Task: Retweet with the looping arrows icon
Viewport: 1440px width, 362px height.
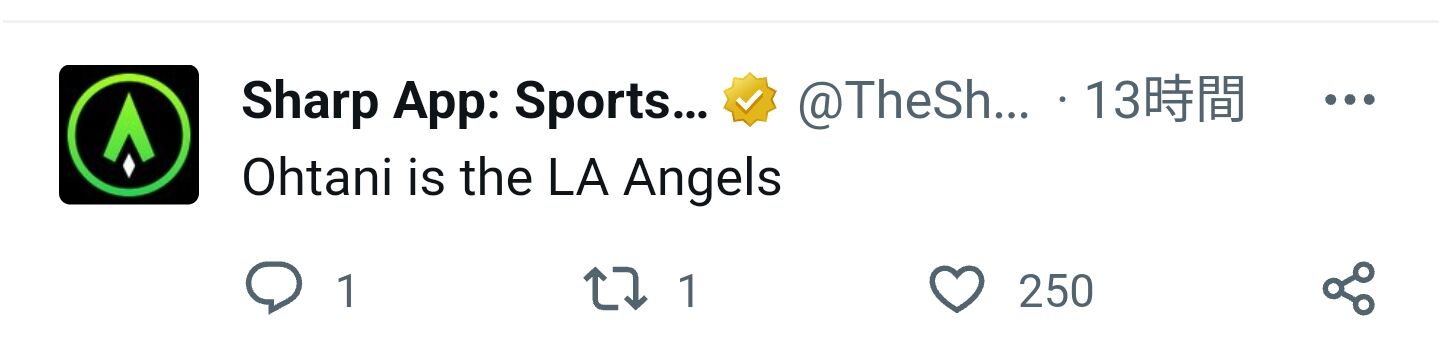Action: pos(616,290)
